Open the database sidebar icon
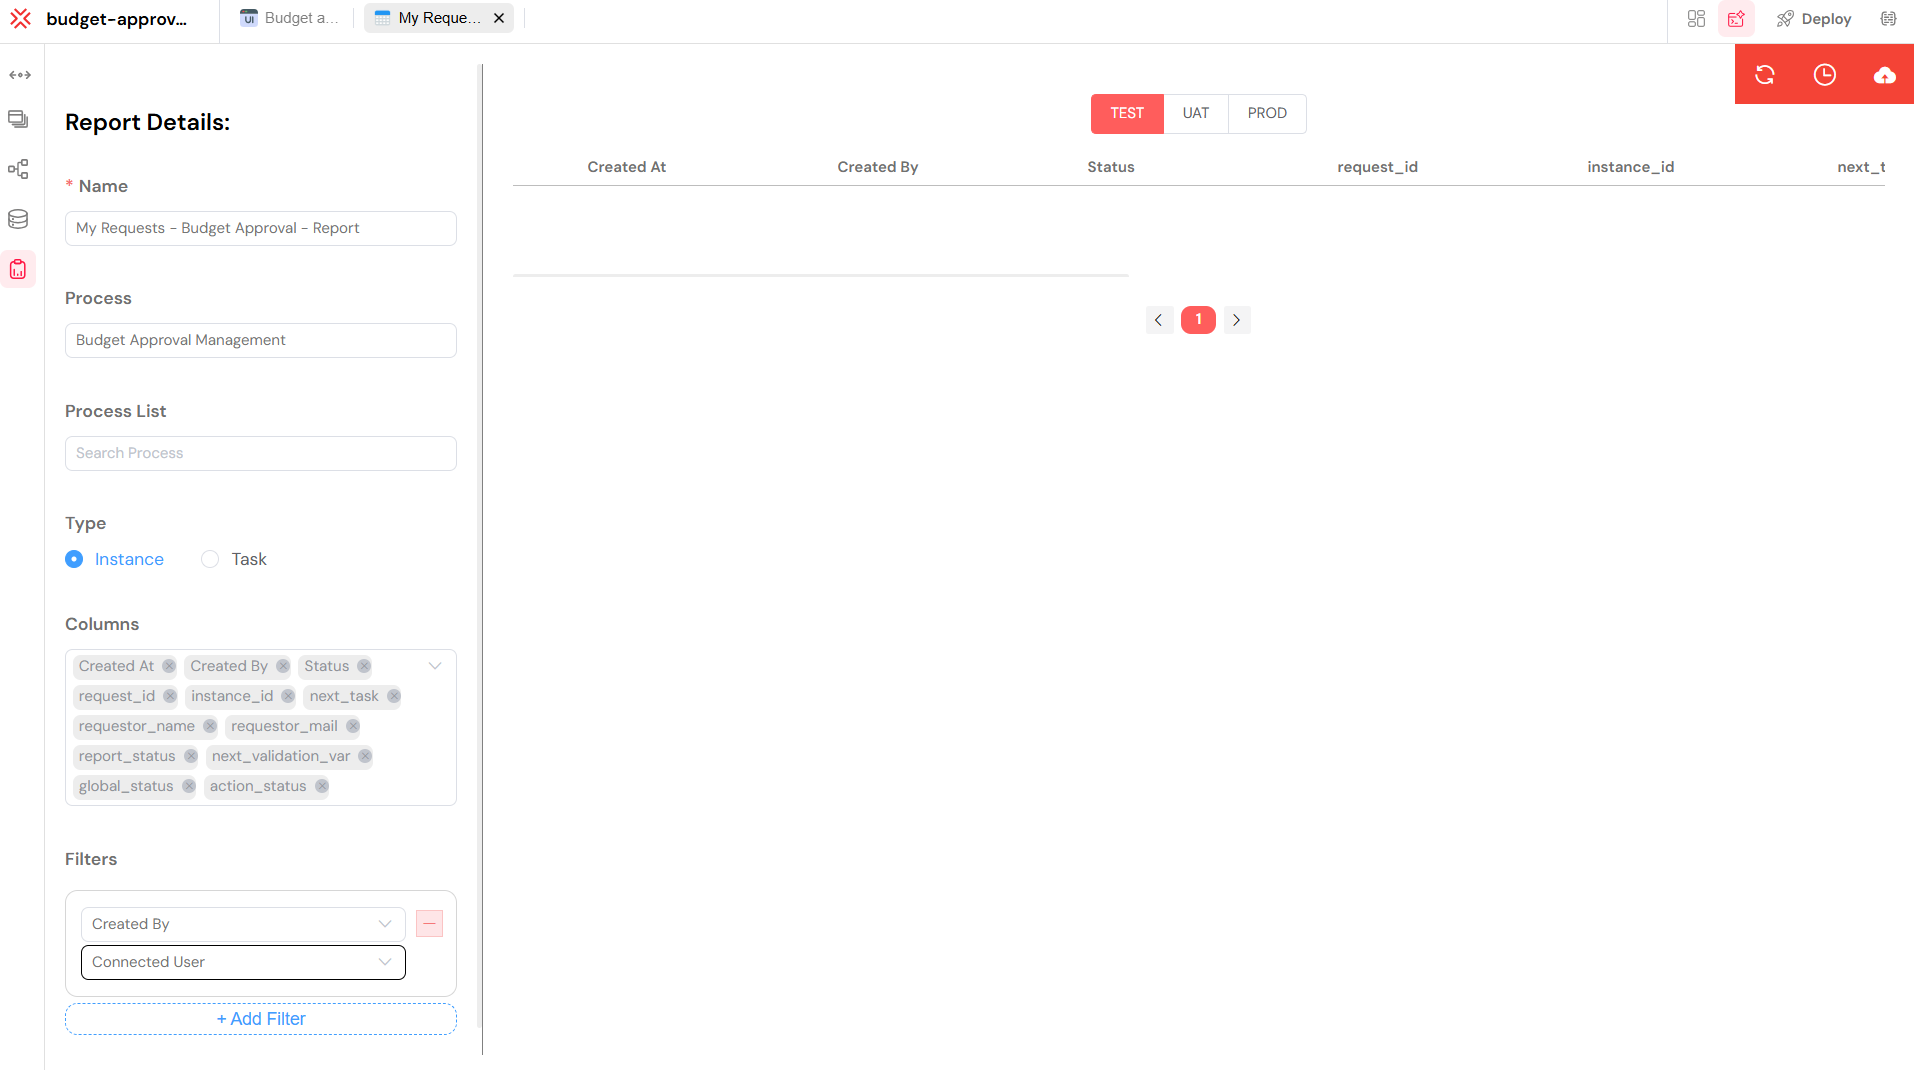This screenshot has width=1914, height=1070. pyautogui.click(x=18, y=219)
